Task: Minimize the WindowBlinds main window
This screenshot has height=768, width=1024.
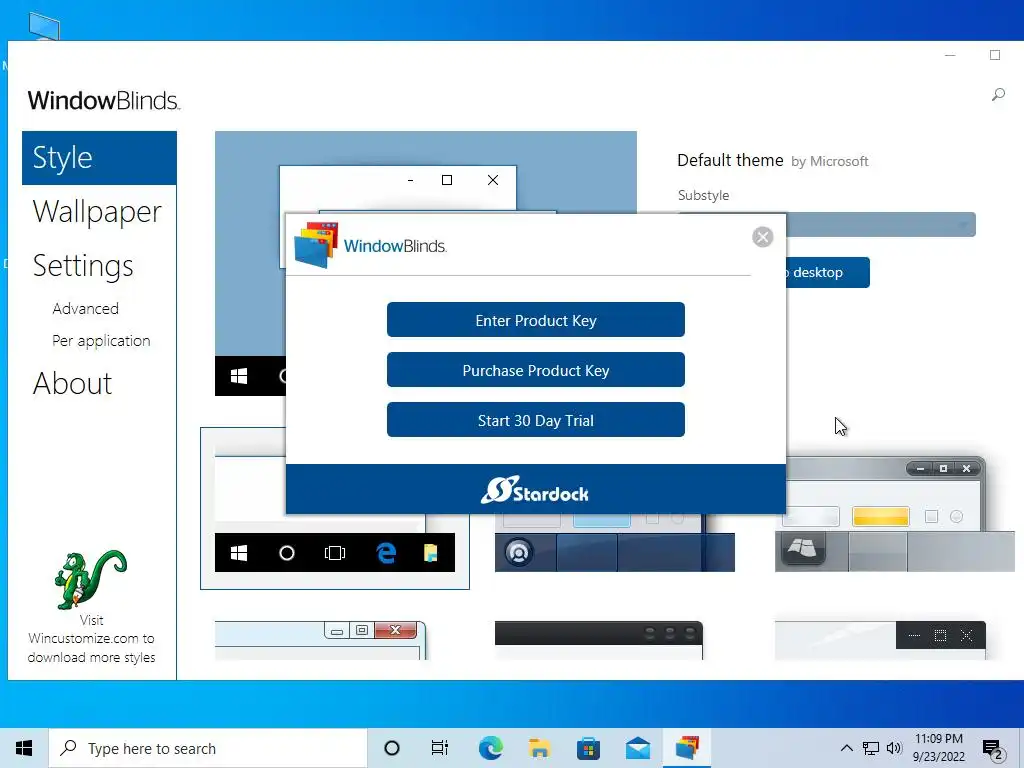Action: (x=950, y=56)
